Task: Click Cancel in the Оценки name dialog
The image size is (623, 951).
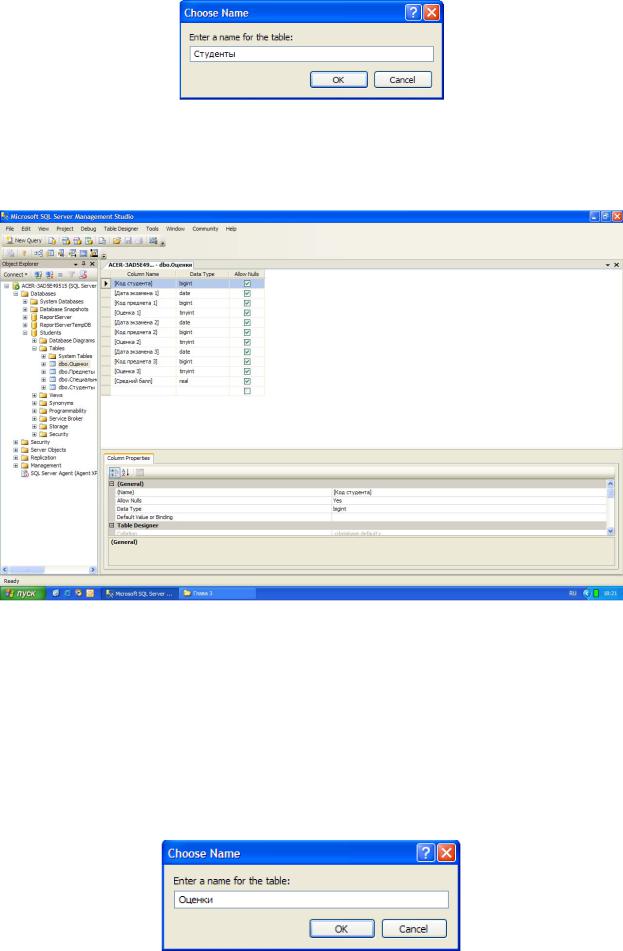Action: pyautogui.click(x=414, y=929)
